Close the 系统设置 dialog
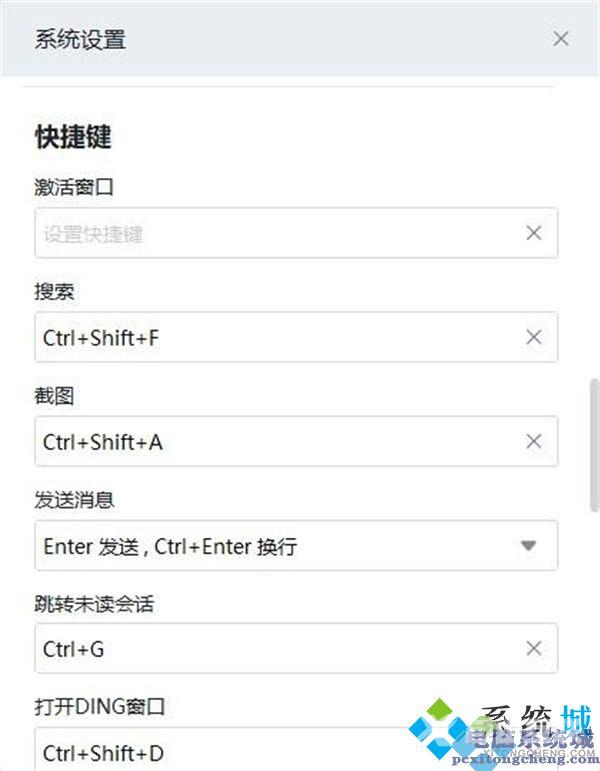The width and height of the screenshot is (600, 771). (x=561, y=39)
